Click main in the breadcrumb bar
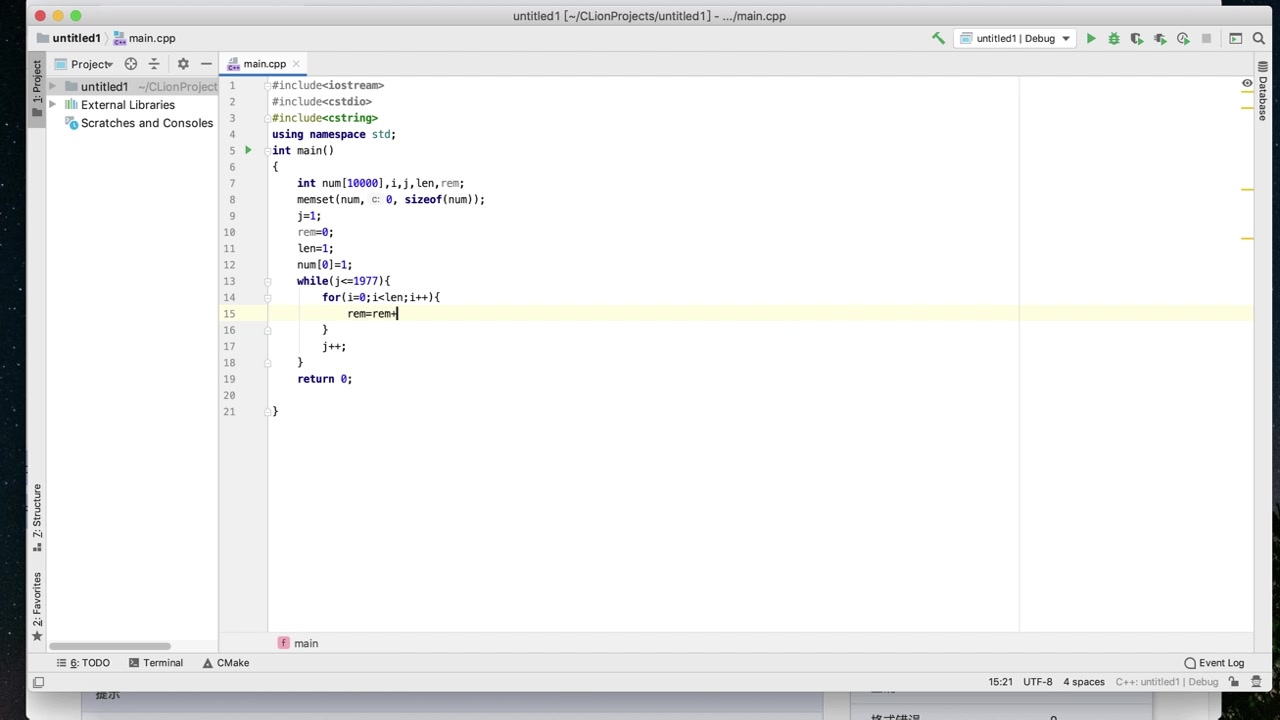The width and height of the screenshot is (1280, 720). point(305,643)
